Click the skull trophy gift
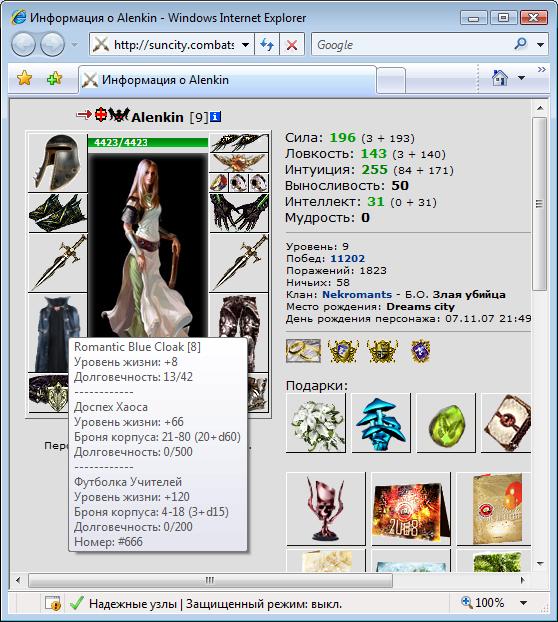 [326, 509]
